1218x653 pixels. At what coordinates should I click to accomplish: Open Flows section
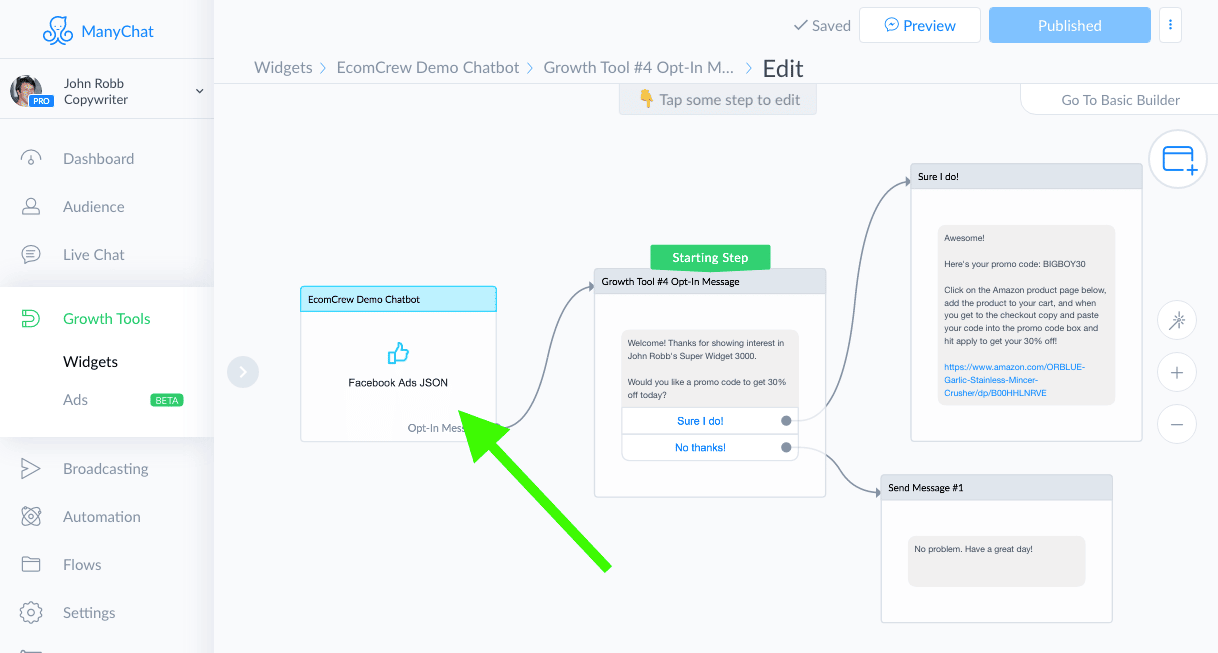coord(82,565)
